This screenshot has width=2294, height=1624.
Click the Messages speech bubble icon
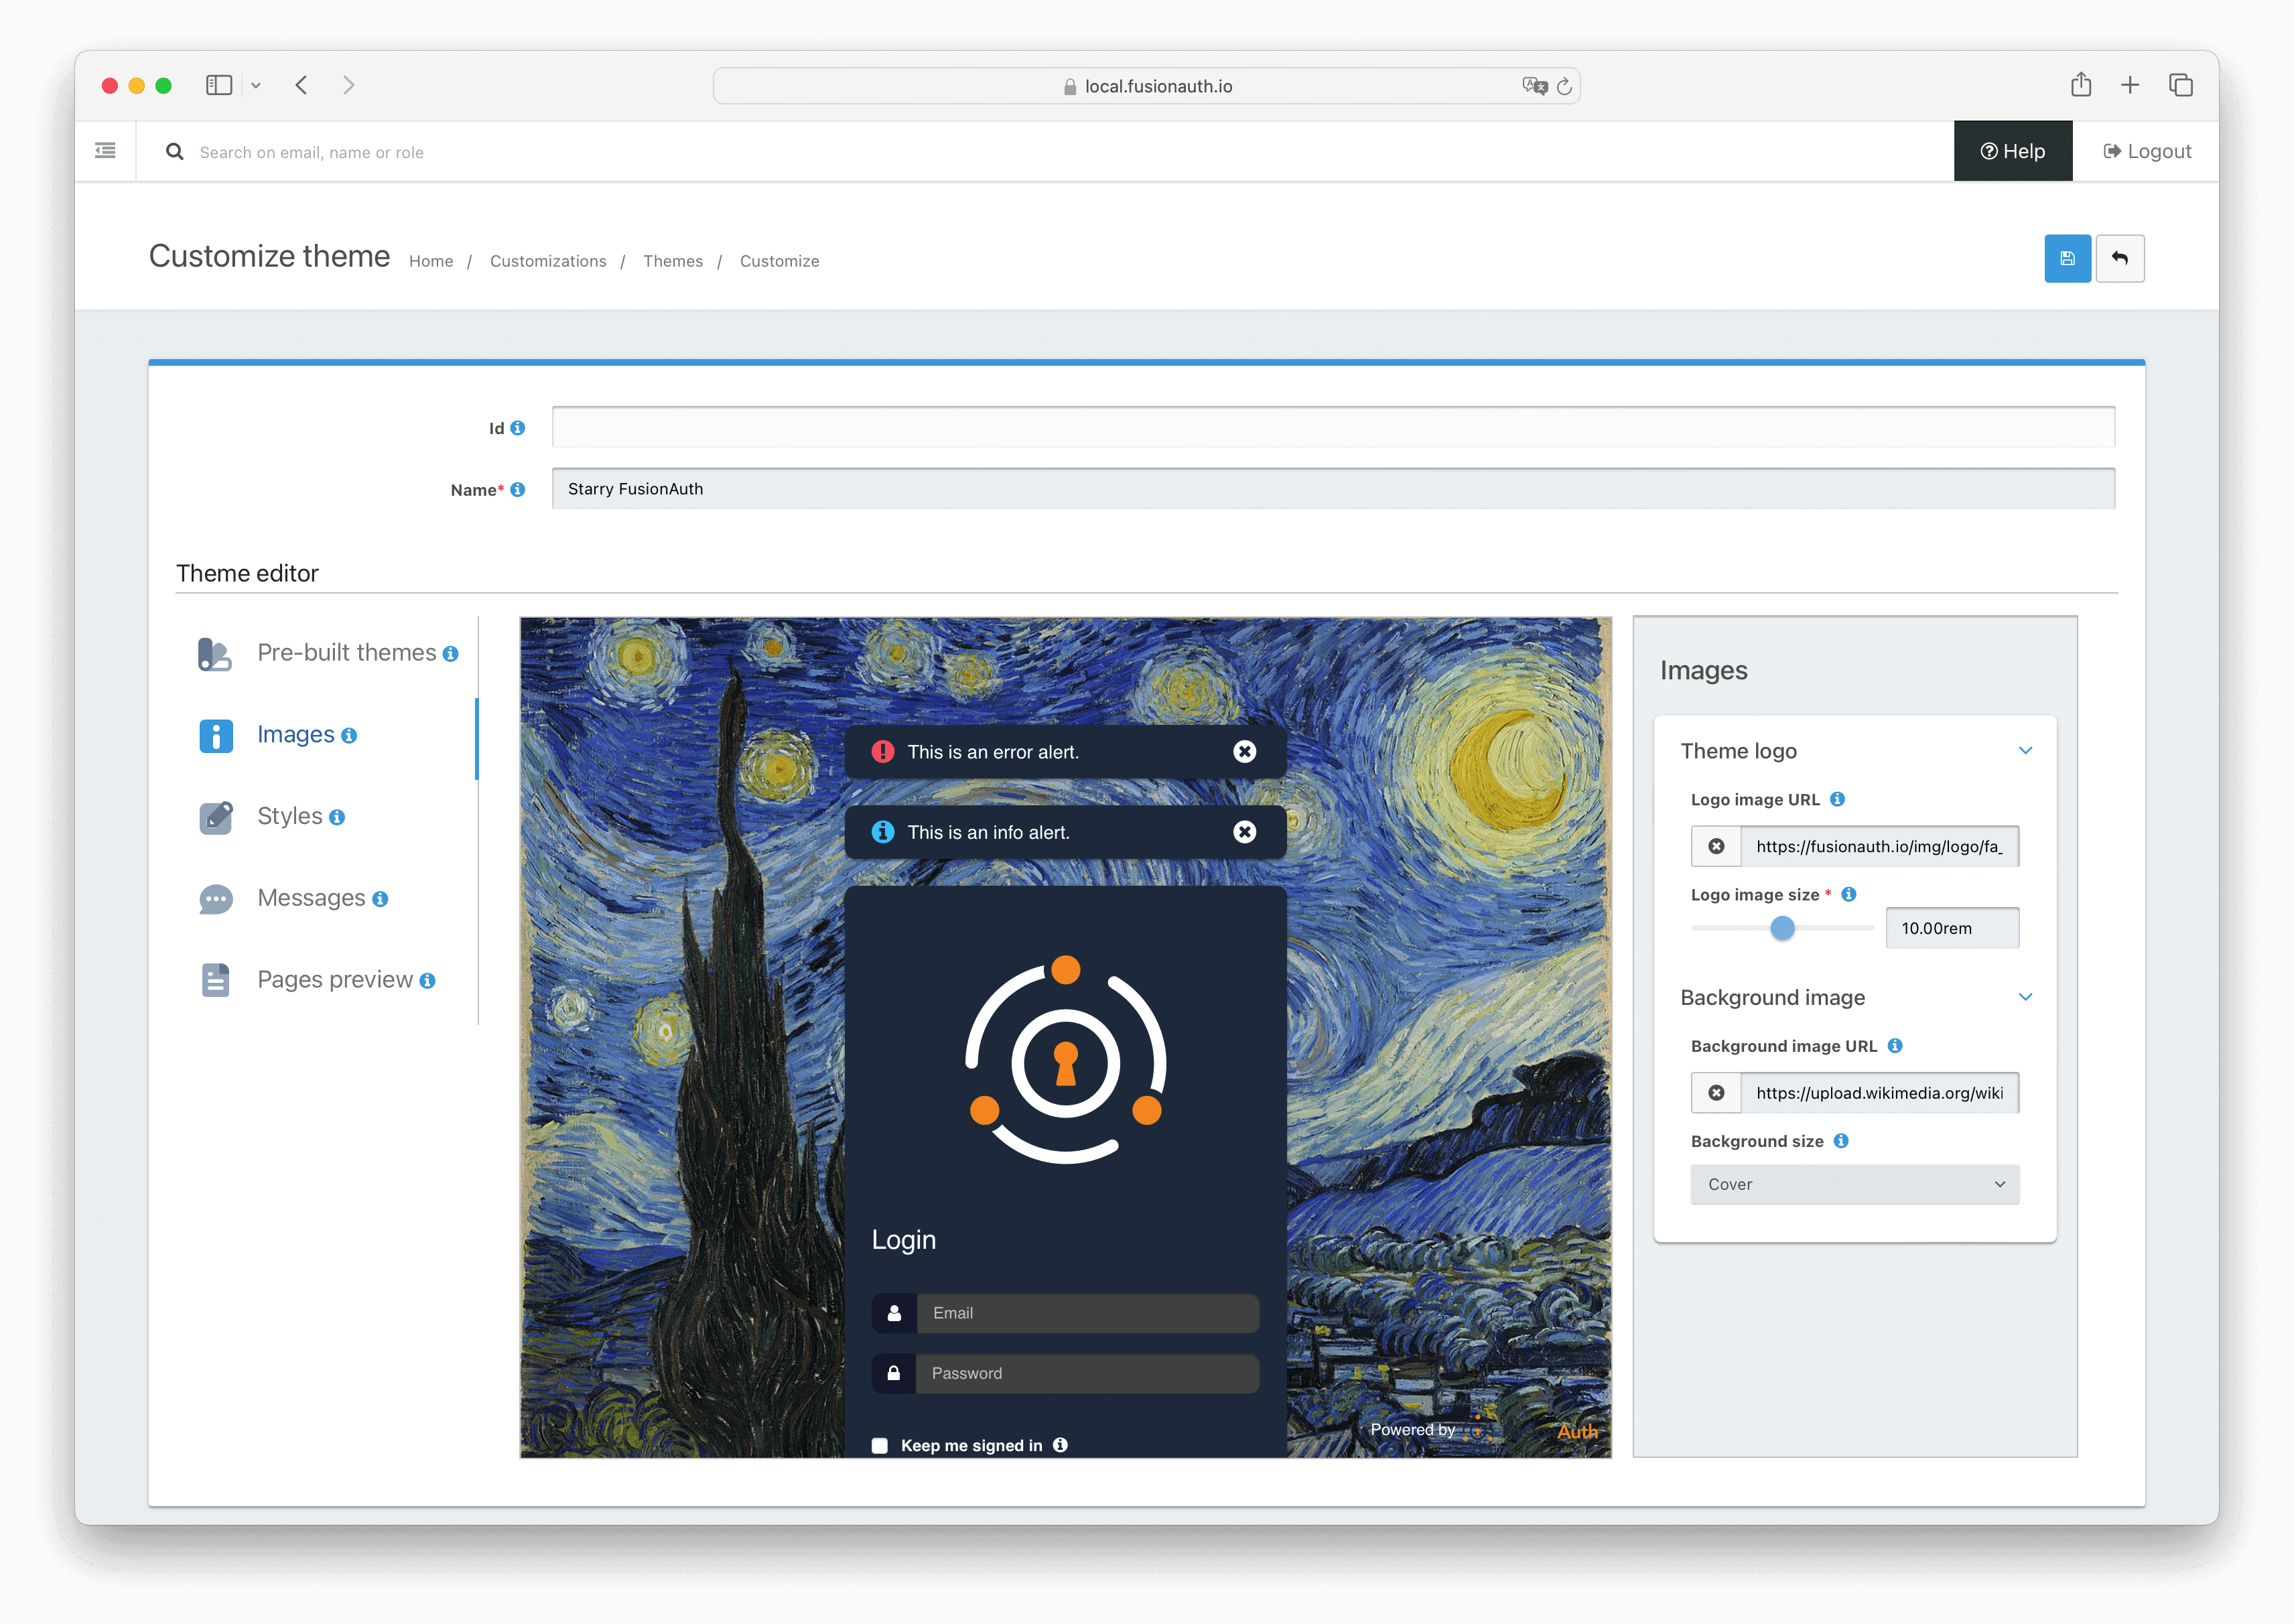pyautogui.click(x=215, y=899)
